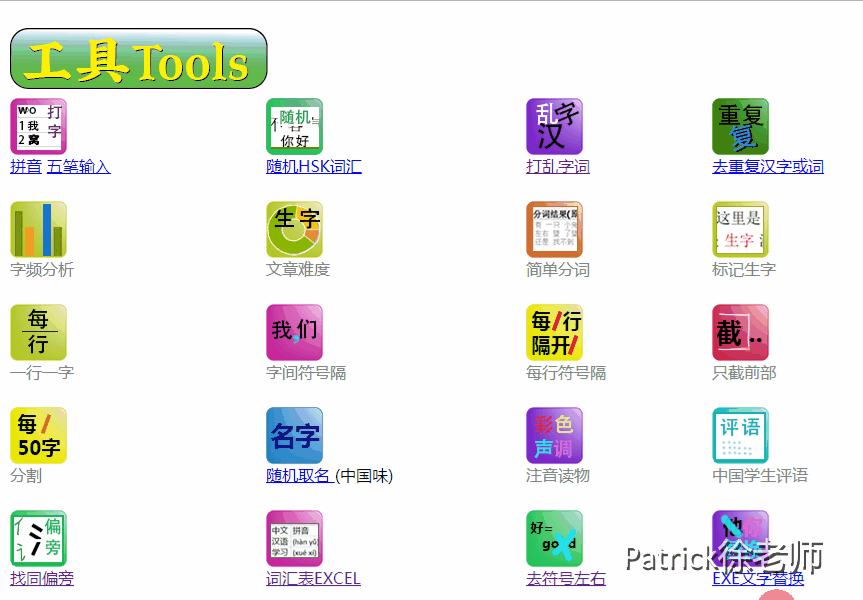Click the pinyin input tool icon
This screenshot has height=600, width=863.
pos(38,127)
